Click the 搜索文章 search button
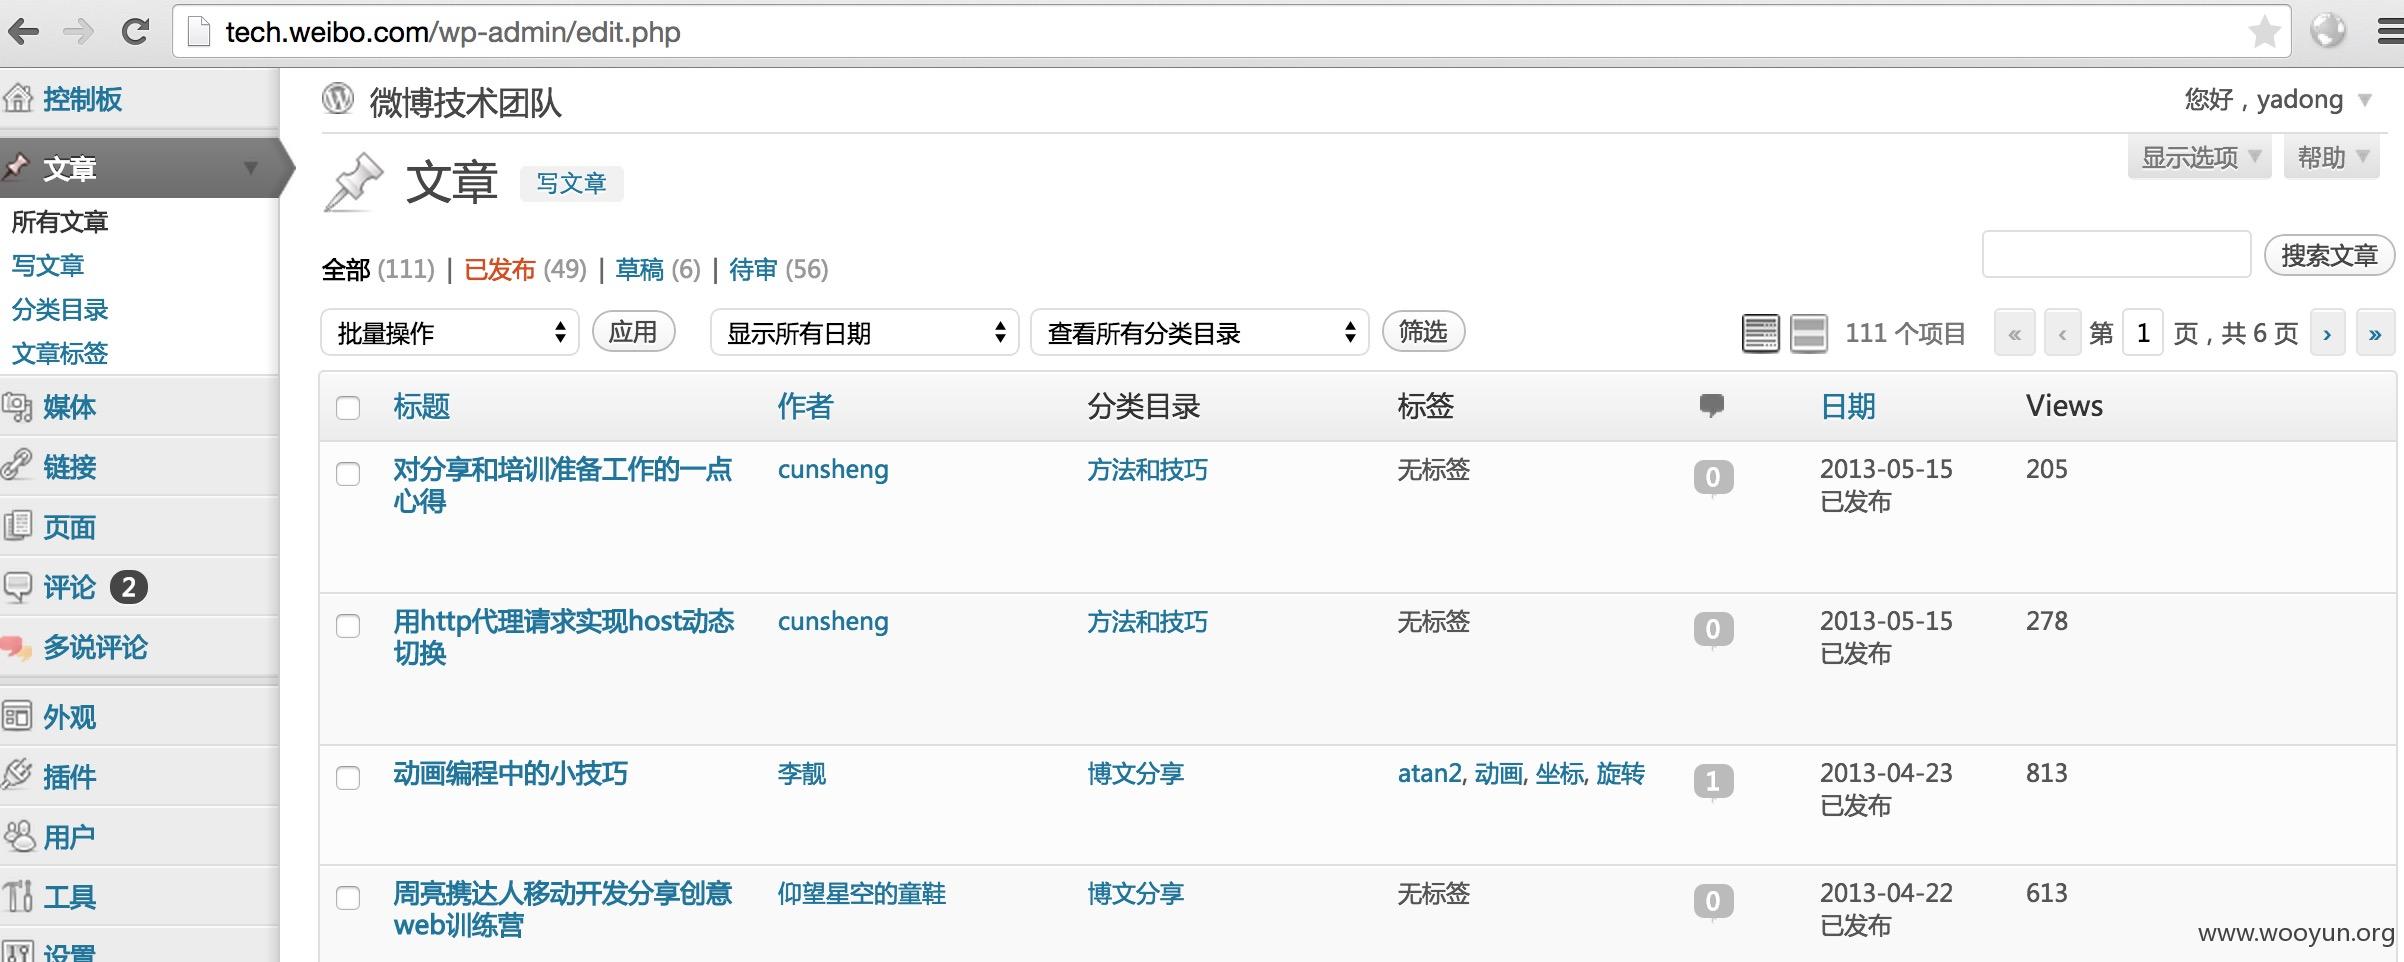 [2329, 255]
